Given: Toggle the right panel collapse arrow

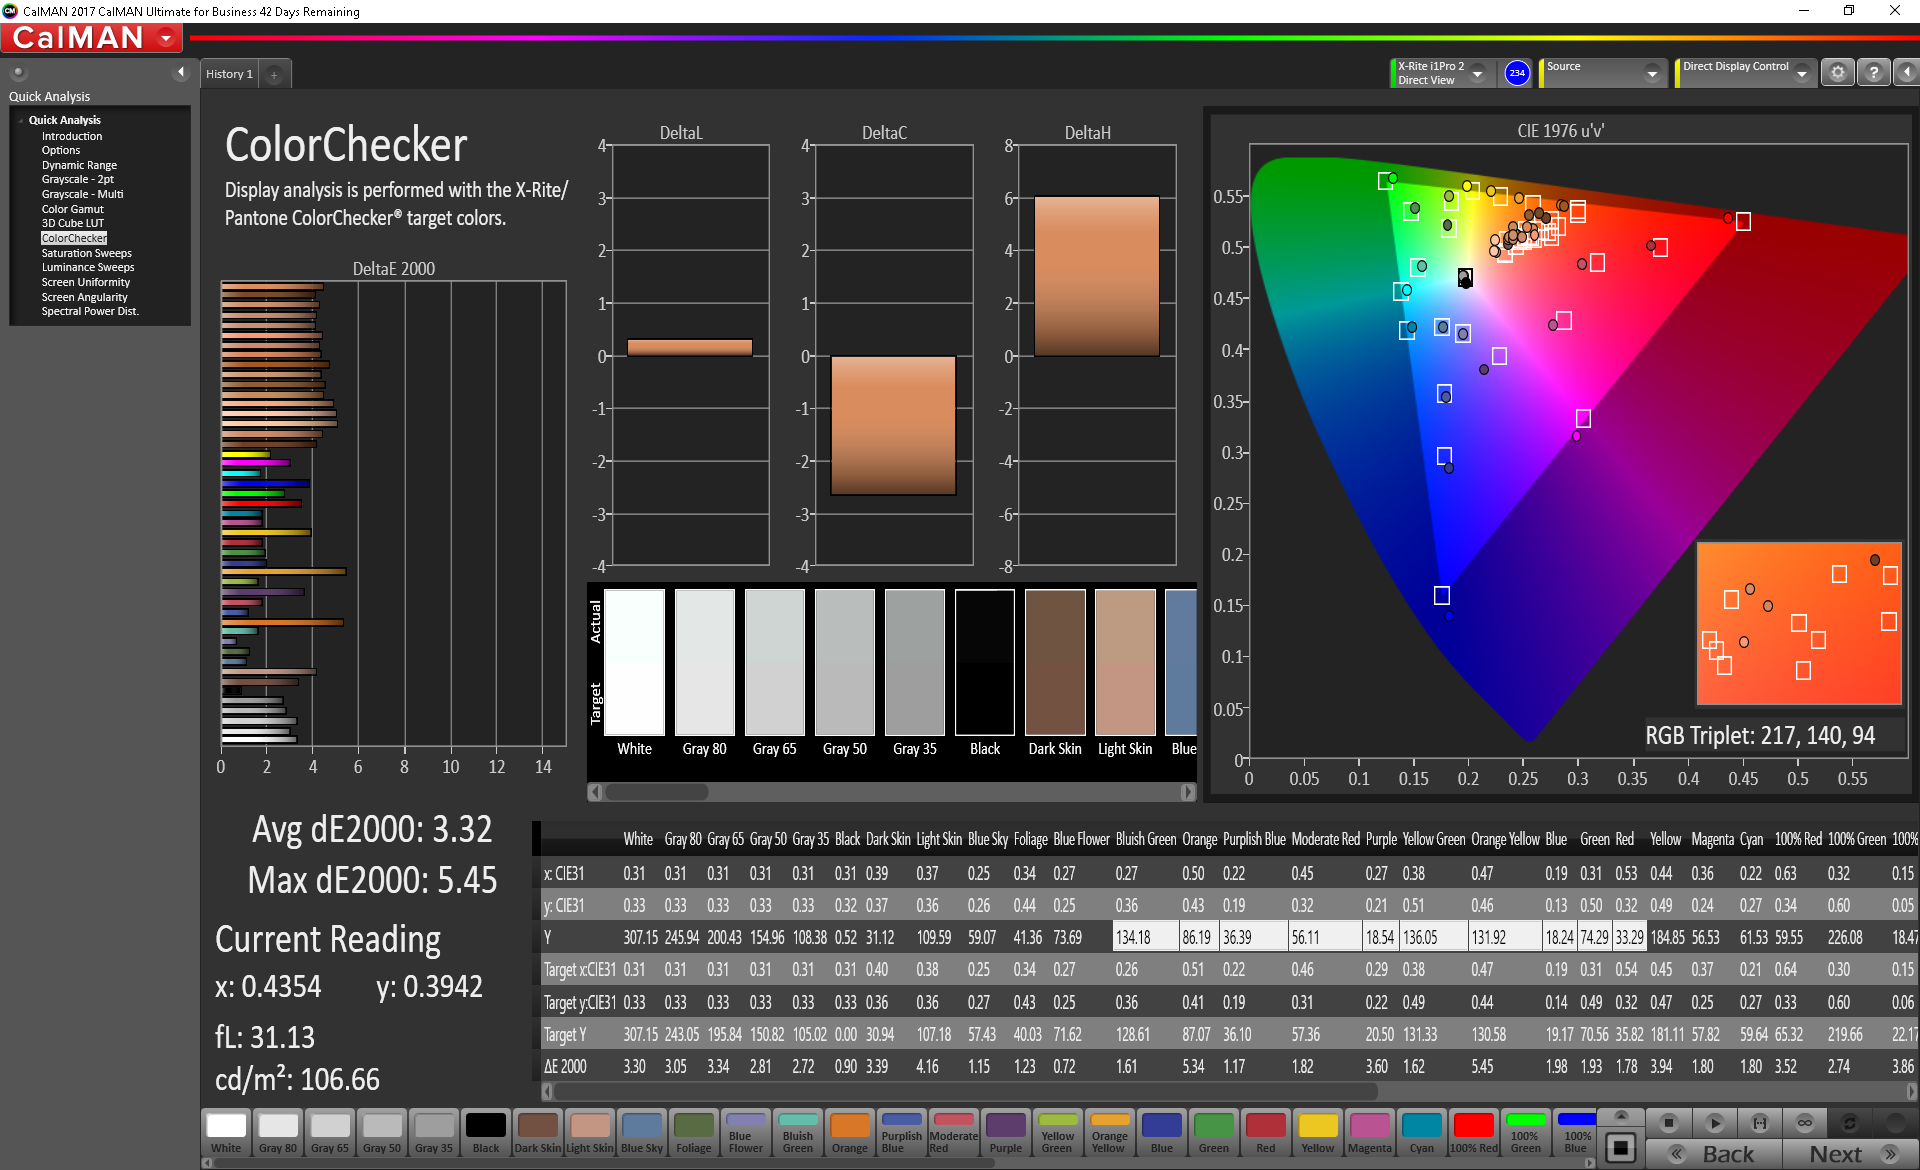Looking at the screenshot, I should [x=1906, y=73].
